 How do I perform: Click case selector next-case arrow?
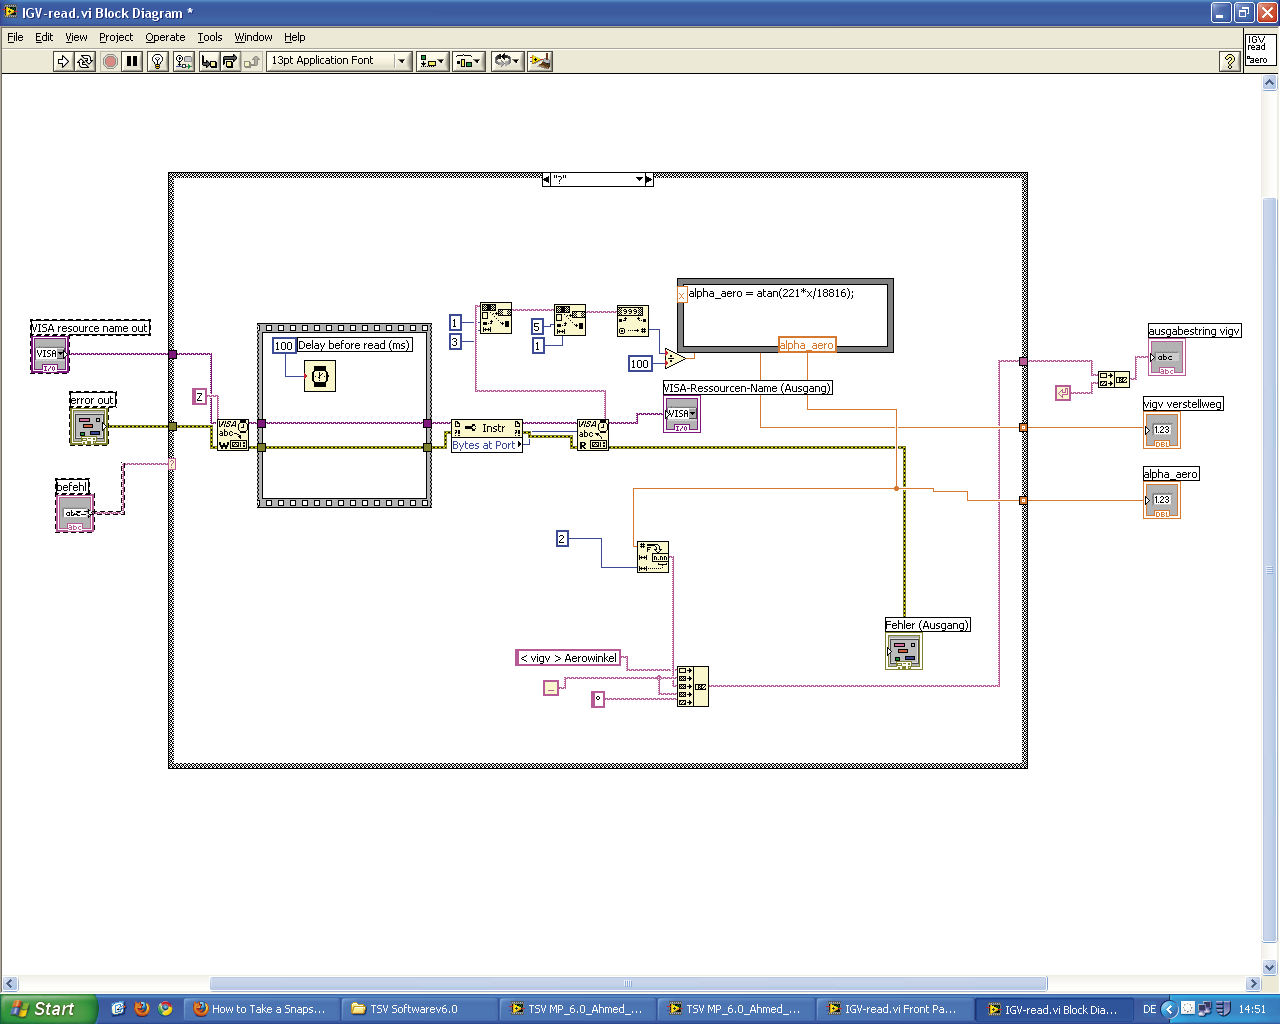tap(649, 180)
